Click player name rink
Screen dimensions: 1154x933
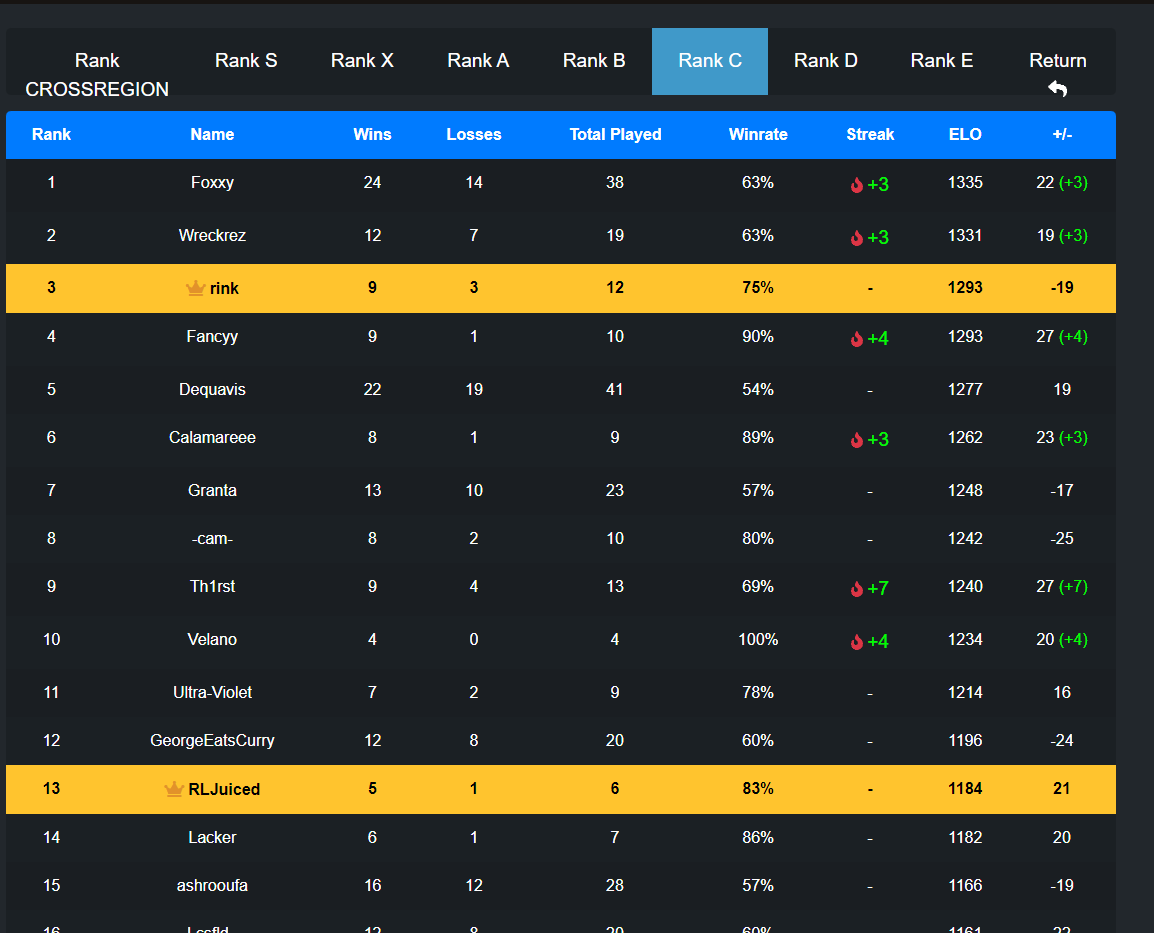224,288
